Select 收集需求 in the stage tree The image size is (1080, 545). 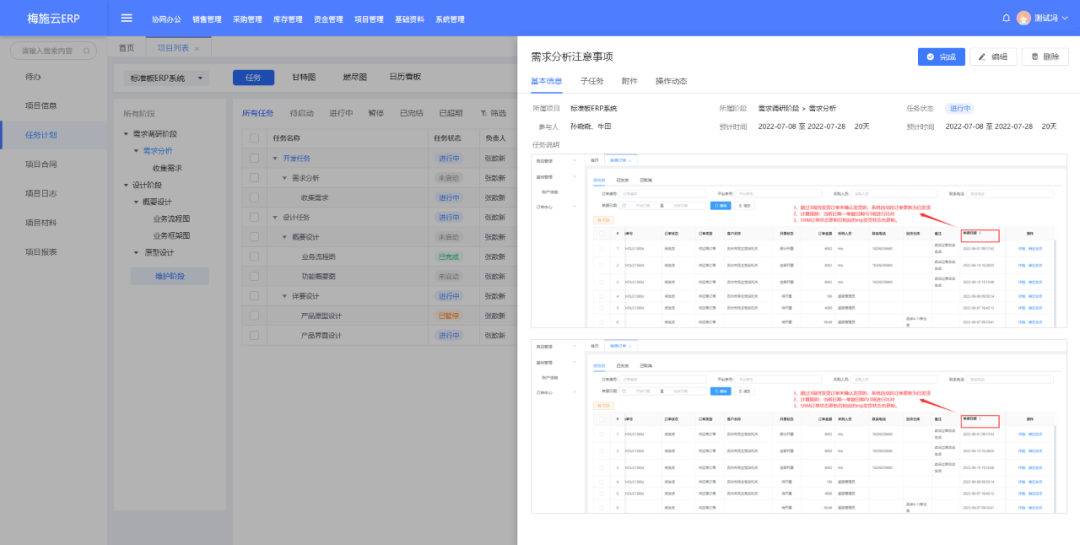click(167, 168)
